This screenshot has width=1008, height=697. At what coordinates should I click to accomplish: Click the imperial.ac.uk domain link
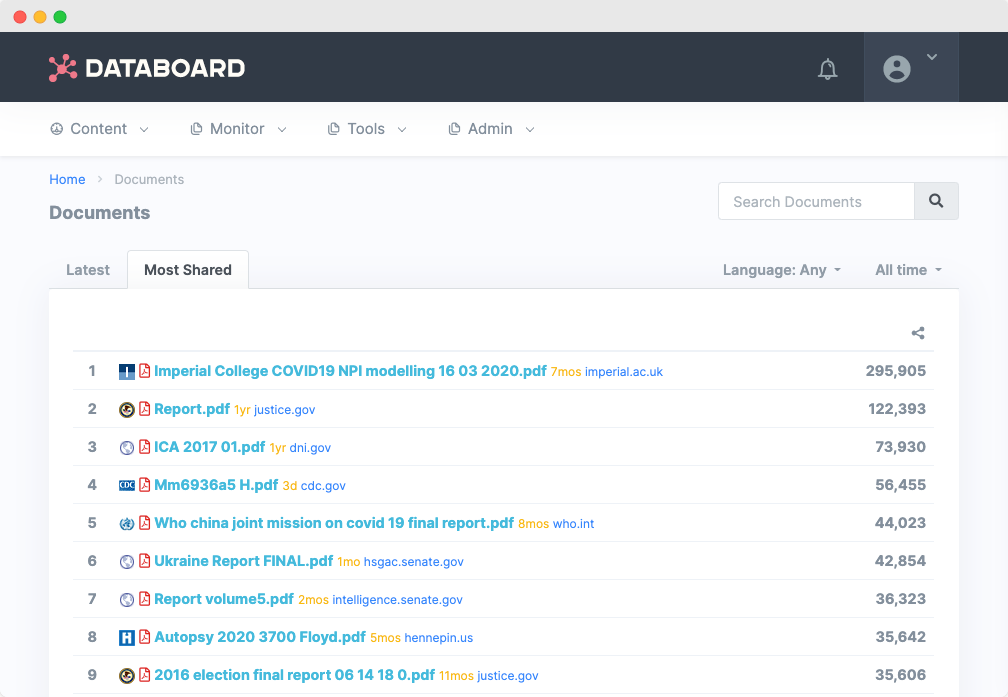pos(624,372)
